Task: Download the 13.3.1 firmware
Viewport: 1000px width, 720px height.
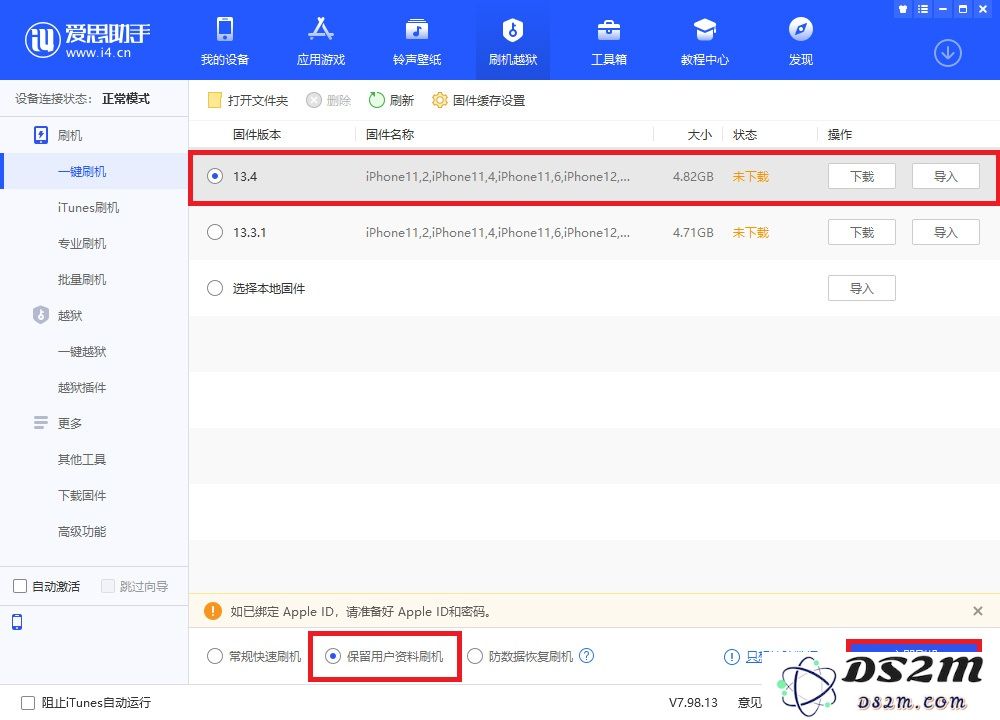Action: point(862,232)
